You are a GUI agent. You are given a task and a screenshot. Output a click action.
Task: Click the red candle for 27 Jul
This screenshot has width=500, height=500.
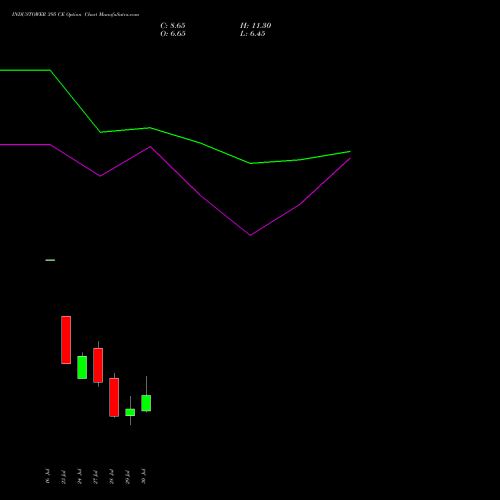click(98, 365)
